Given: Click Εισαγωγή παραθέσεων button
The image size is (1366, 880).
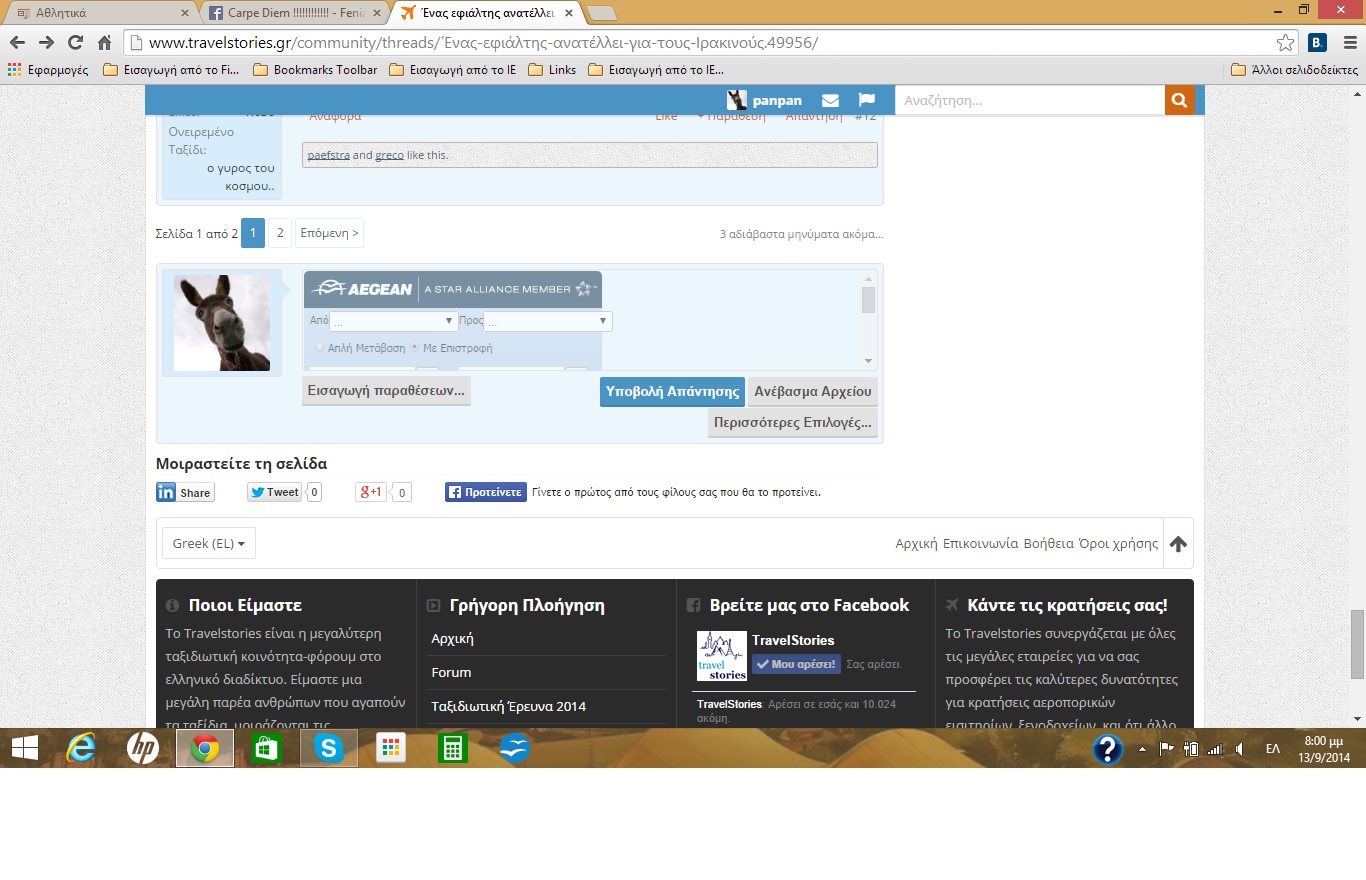Looking at the screenshot, I should coord(386,391).
